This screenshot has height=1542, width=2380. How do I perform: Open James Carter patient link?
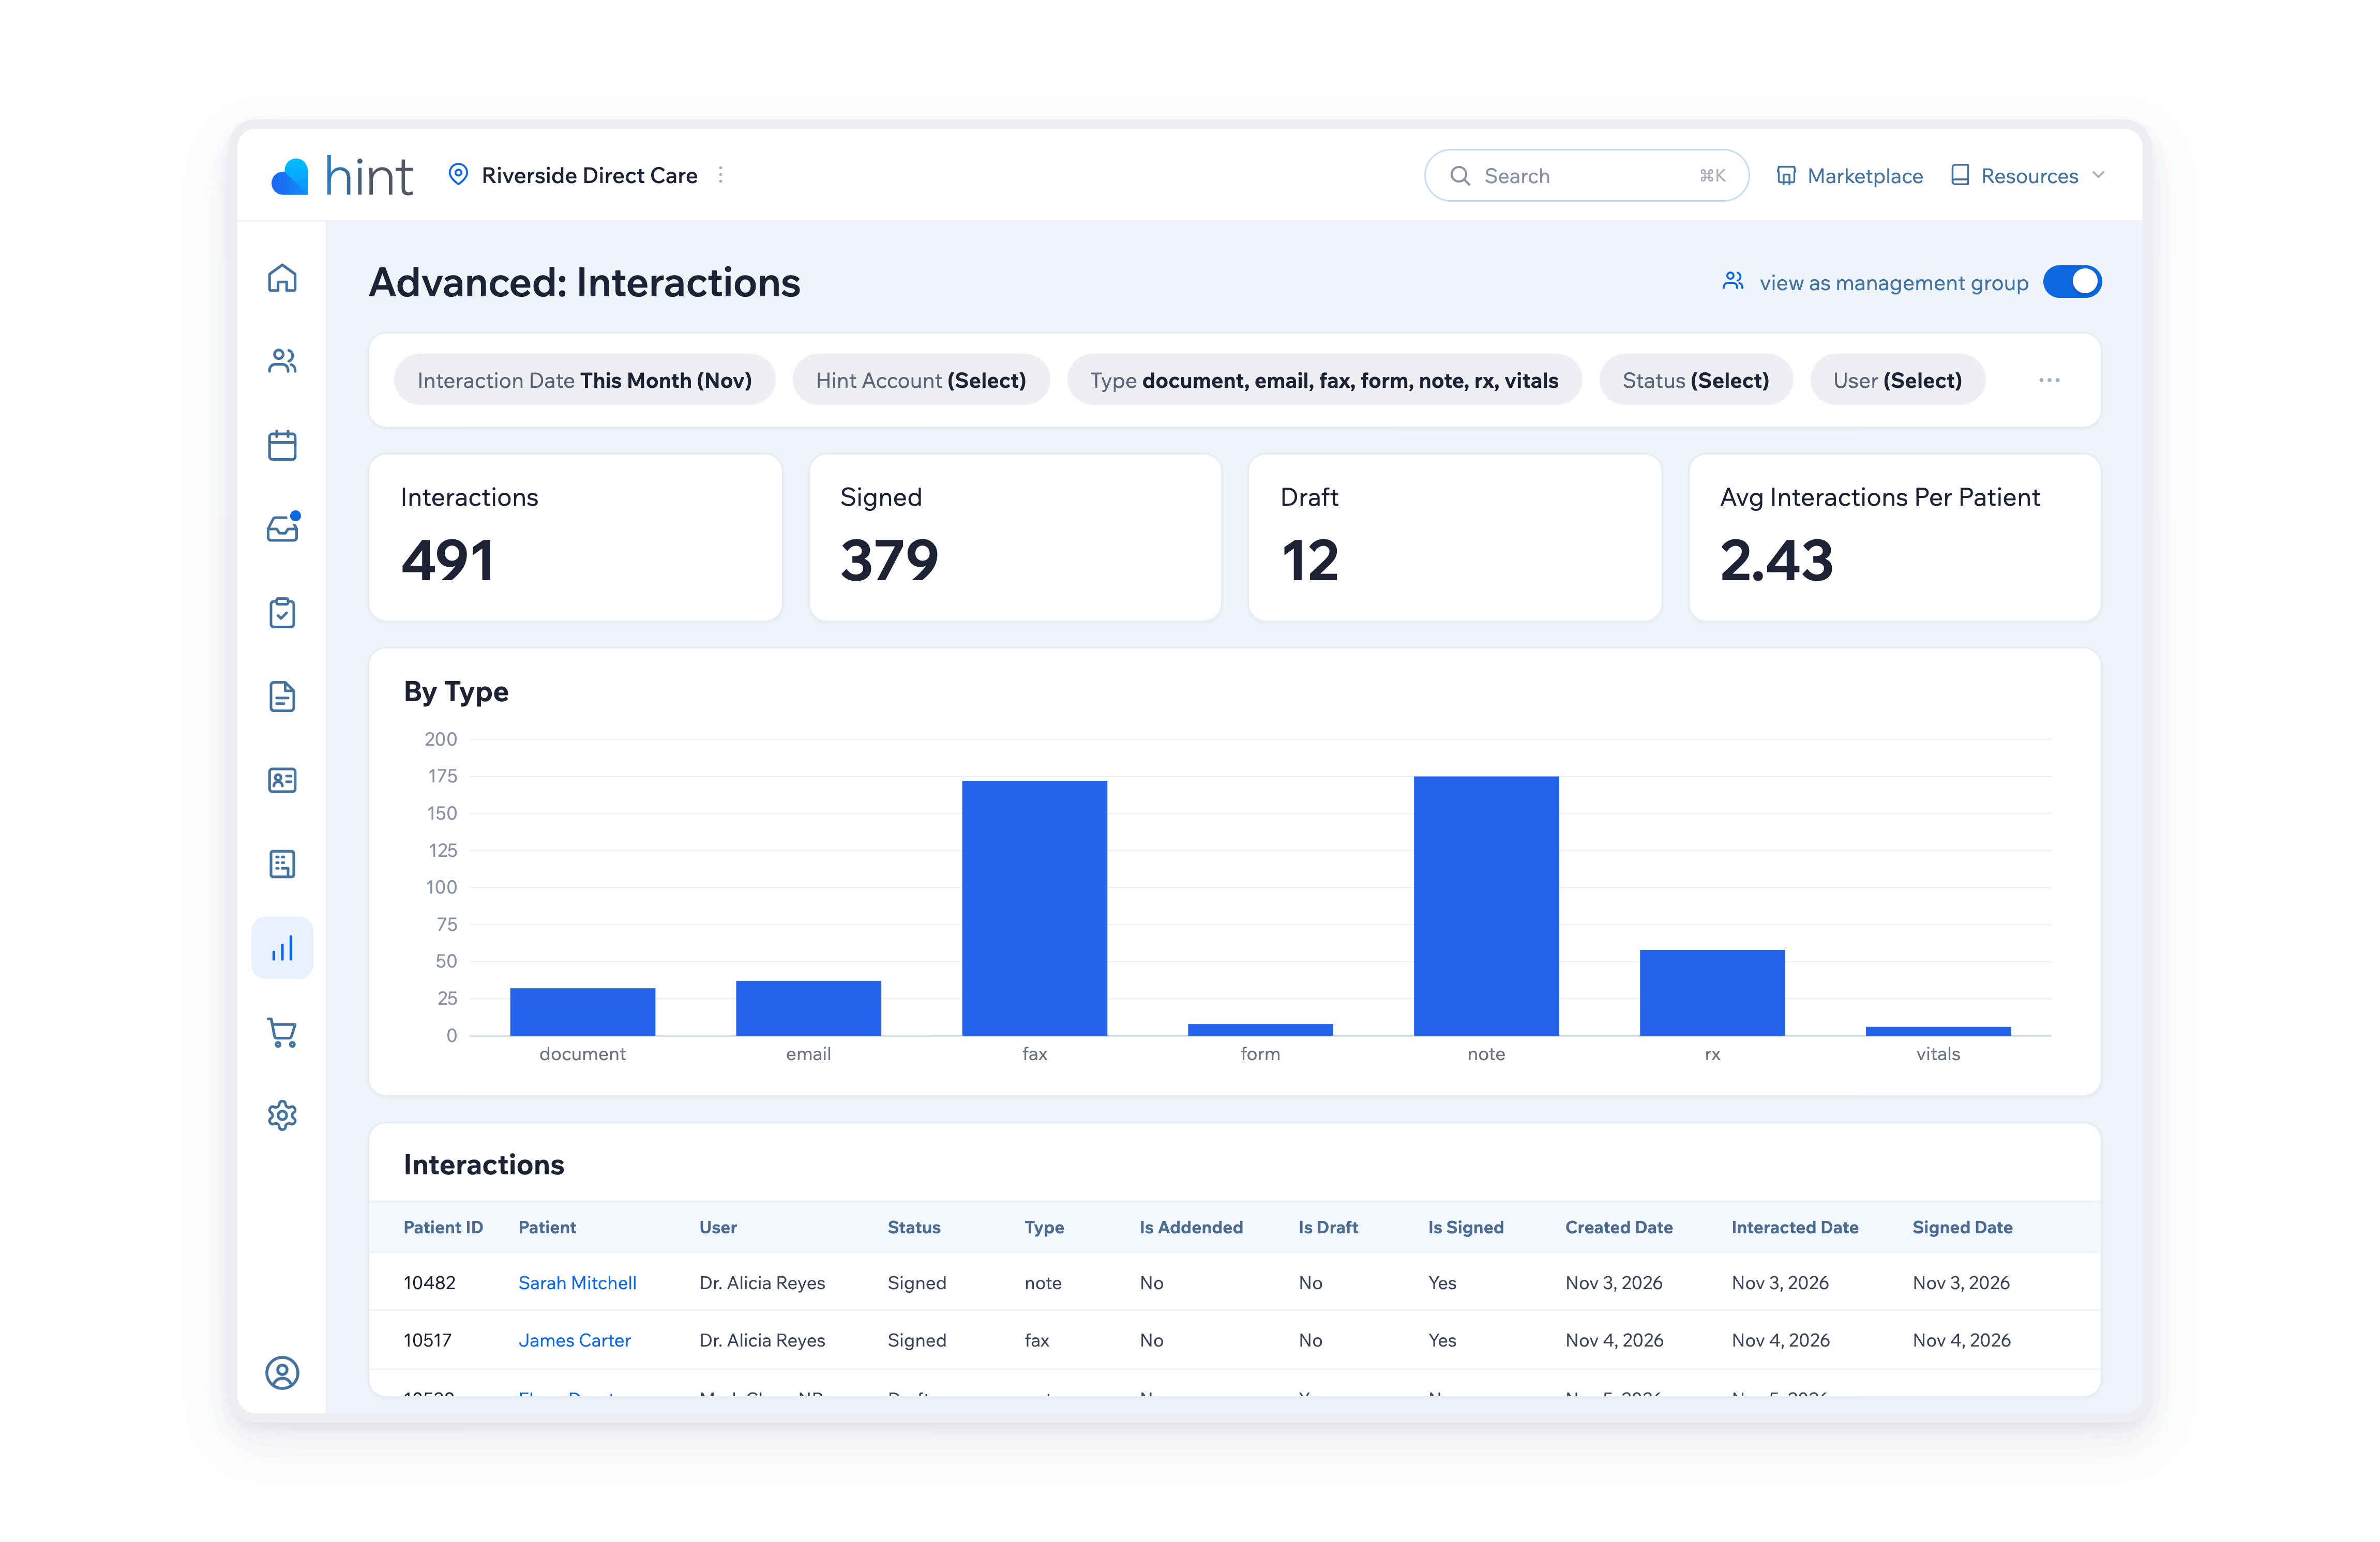[x=574, y=1340]
